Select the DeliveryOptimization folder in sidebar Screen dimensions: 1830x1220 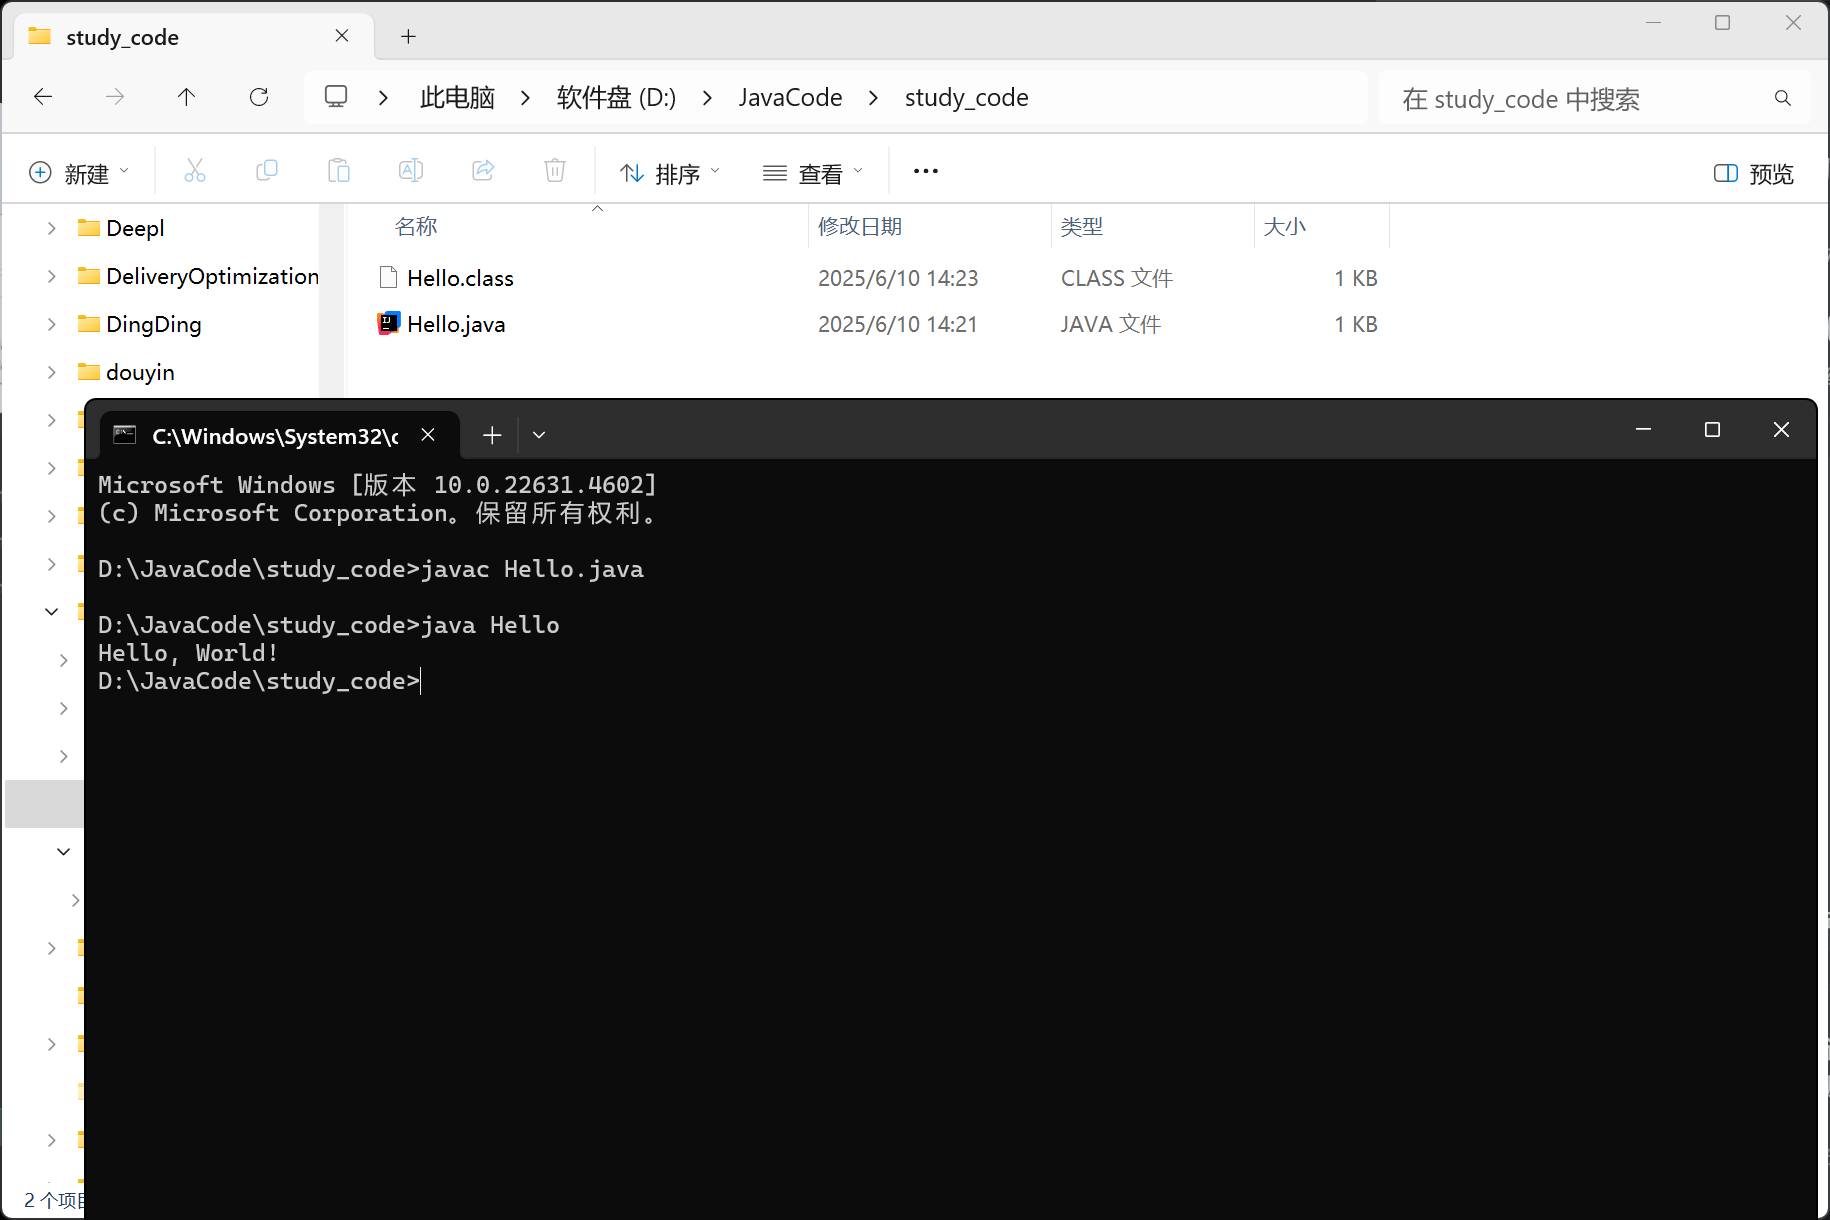[198, 276]
